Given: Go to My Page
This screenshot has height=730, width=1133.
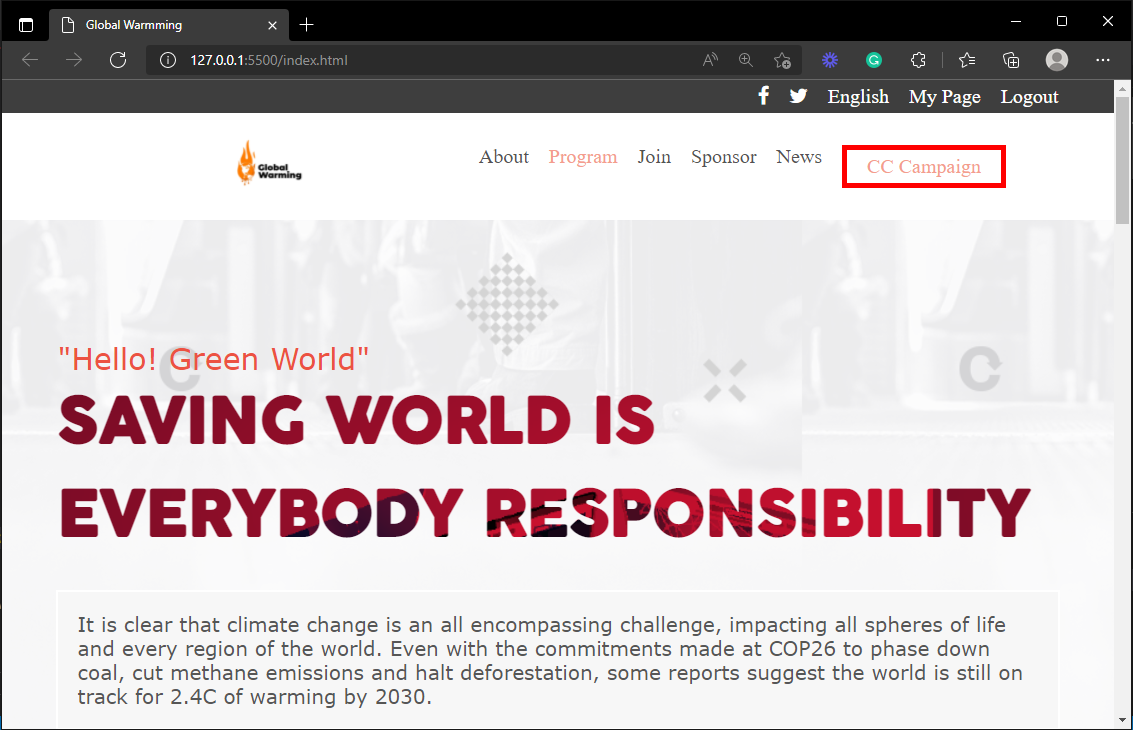Looking at the screenshot, I should tap(944, 97).
